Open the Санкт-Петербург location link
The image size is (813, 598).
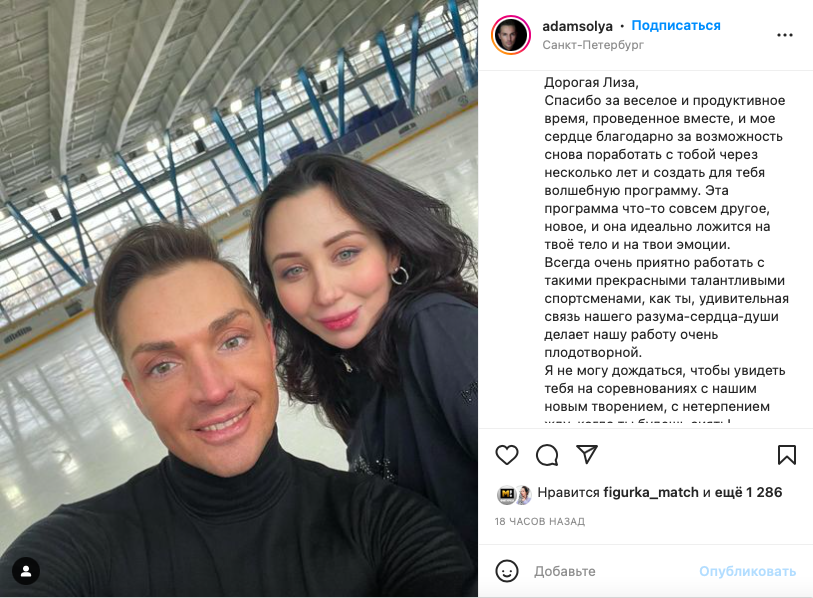(593, 45)
